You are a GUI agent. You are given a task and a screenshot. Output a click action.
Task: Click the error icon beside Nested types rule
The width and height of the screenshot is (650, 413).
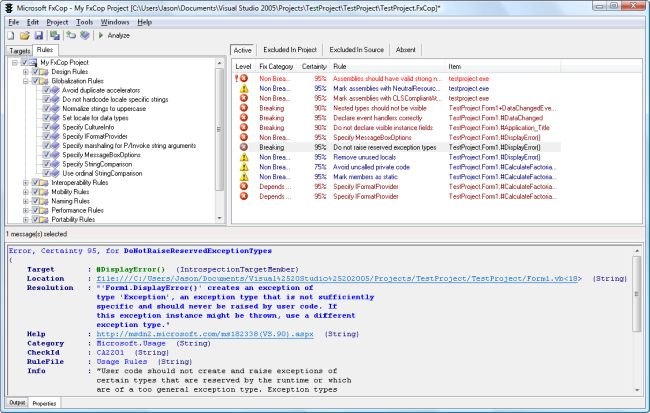(x=243, y=107)
